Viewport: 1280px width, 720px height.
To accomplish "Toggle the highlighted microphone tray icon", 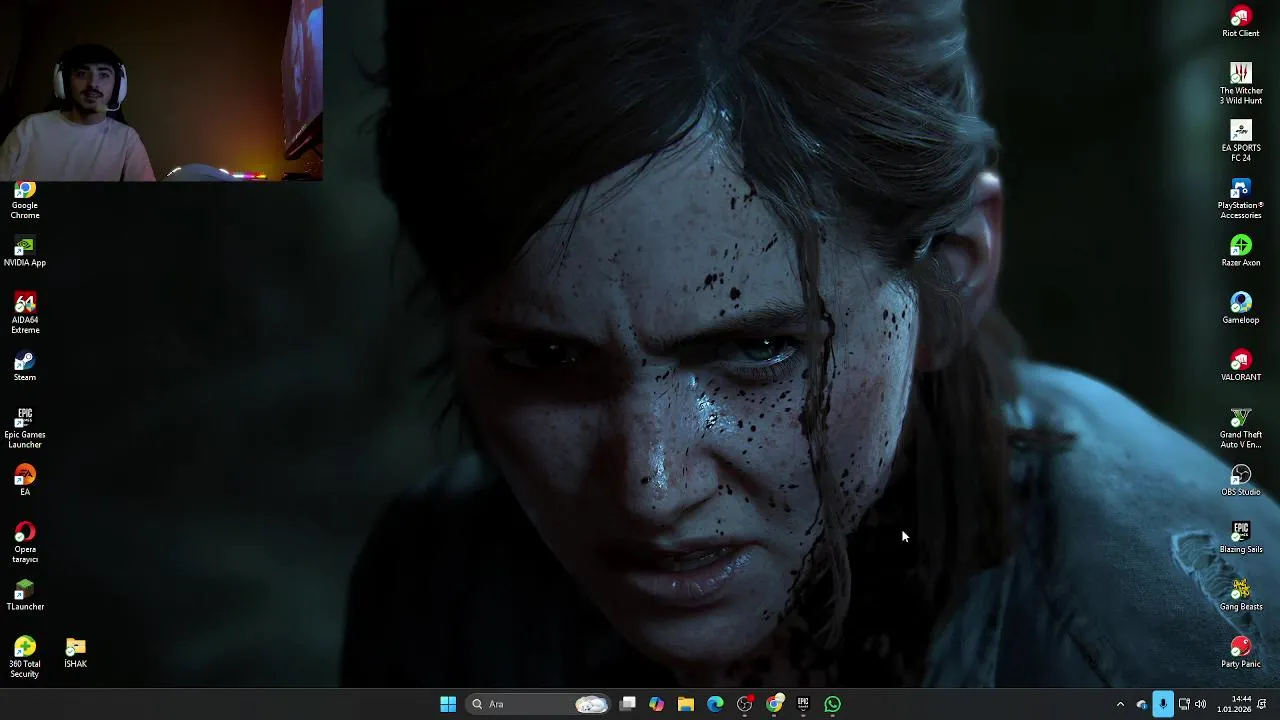I will pos(1163,704).
